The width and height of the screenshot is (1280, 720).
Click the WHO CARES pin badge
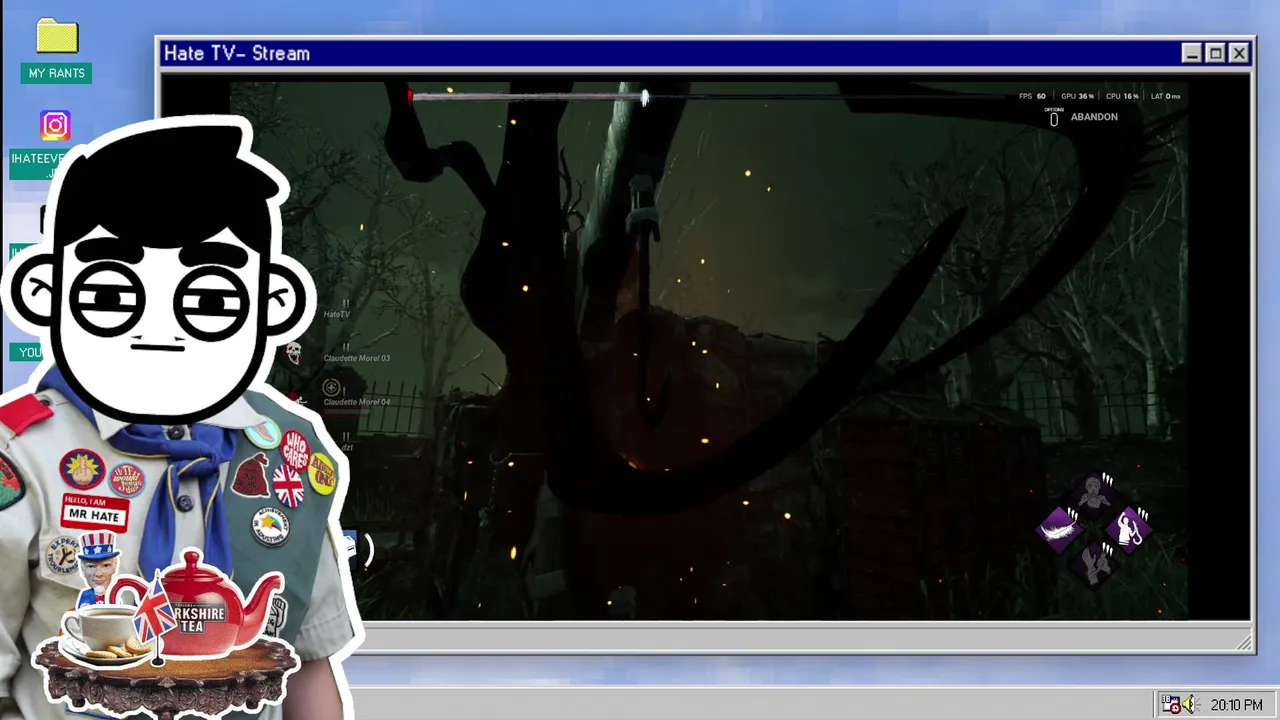click(x=295, y=451)
